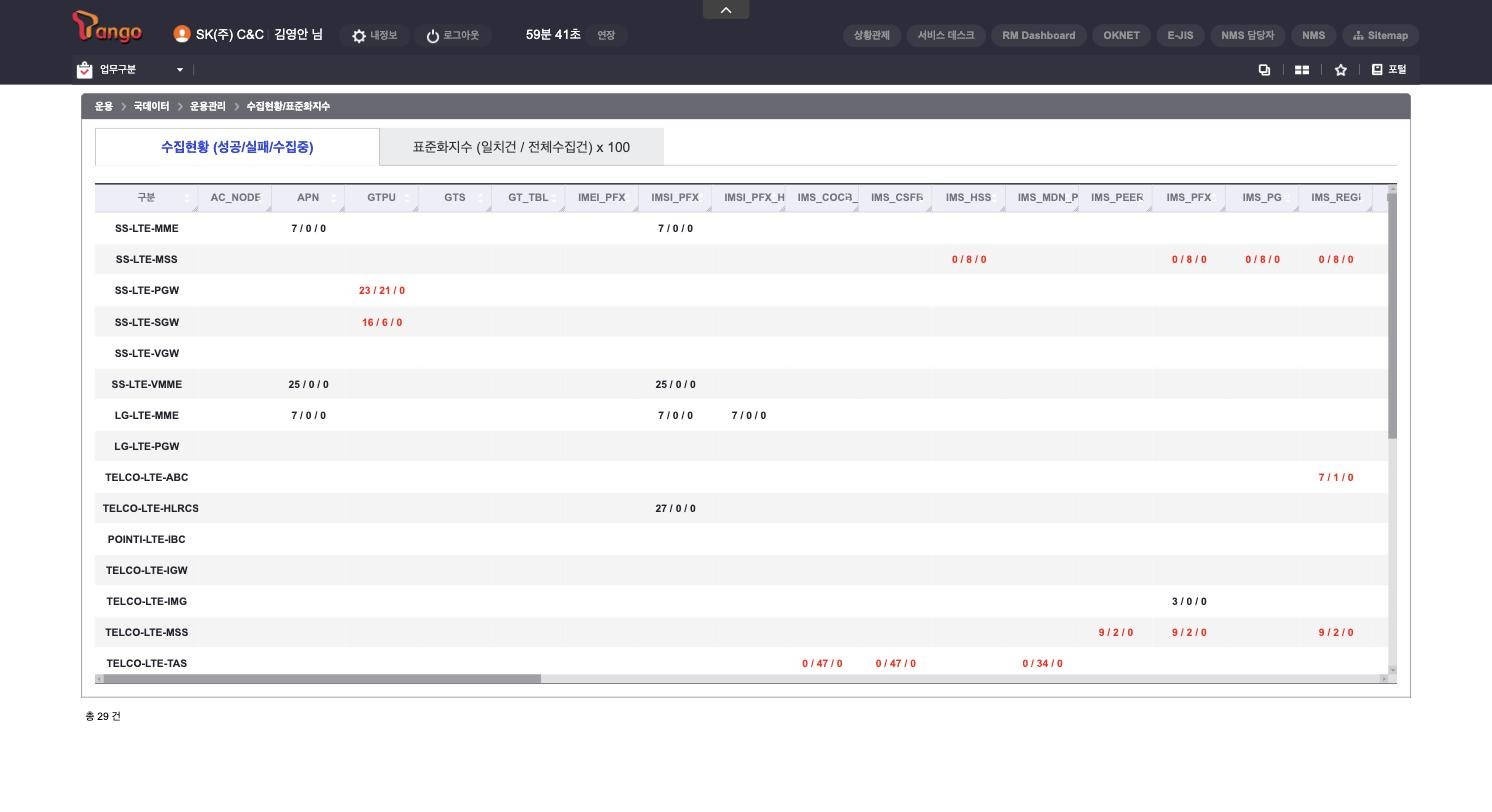
Task: Open 내정보 settings with gear icon
Action: 374,35
